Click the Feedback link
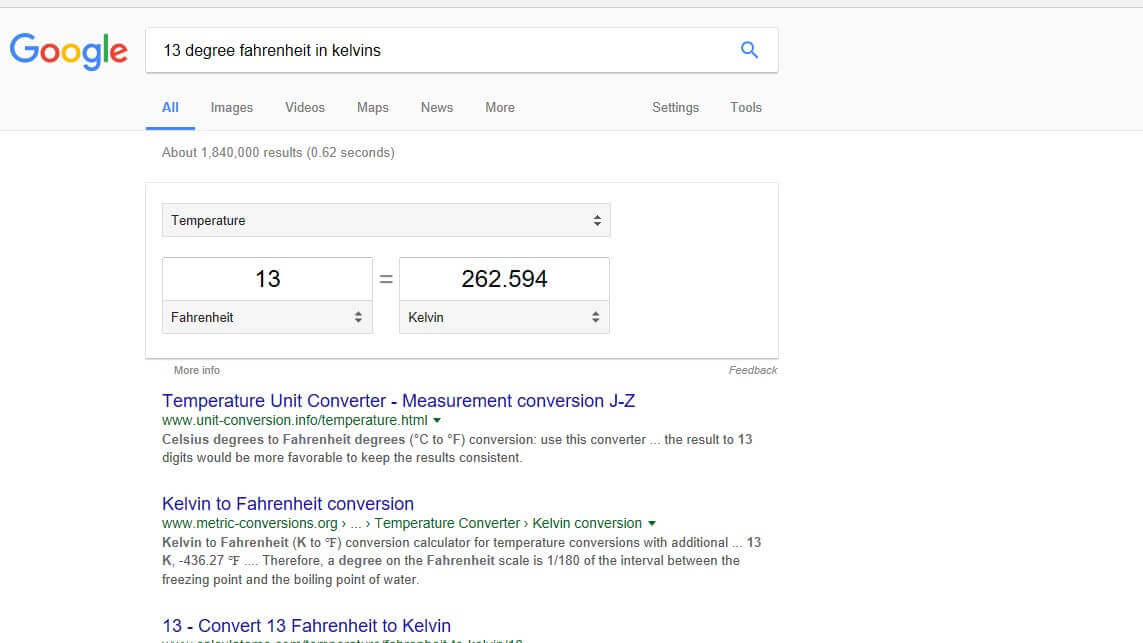Screen dimensions: 1143x643 [753, 370]
